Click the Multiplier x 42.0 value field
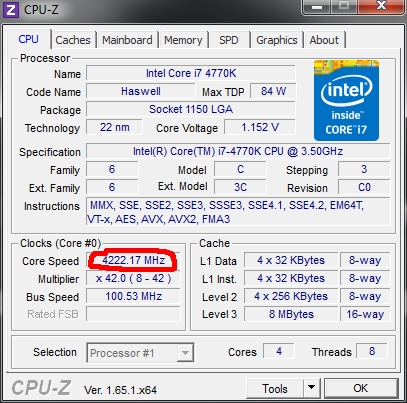Screen dimensions: 407x403 pos(133,278)
